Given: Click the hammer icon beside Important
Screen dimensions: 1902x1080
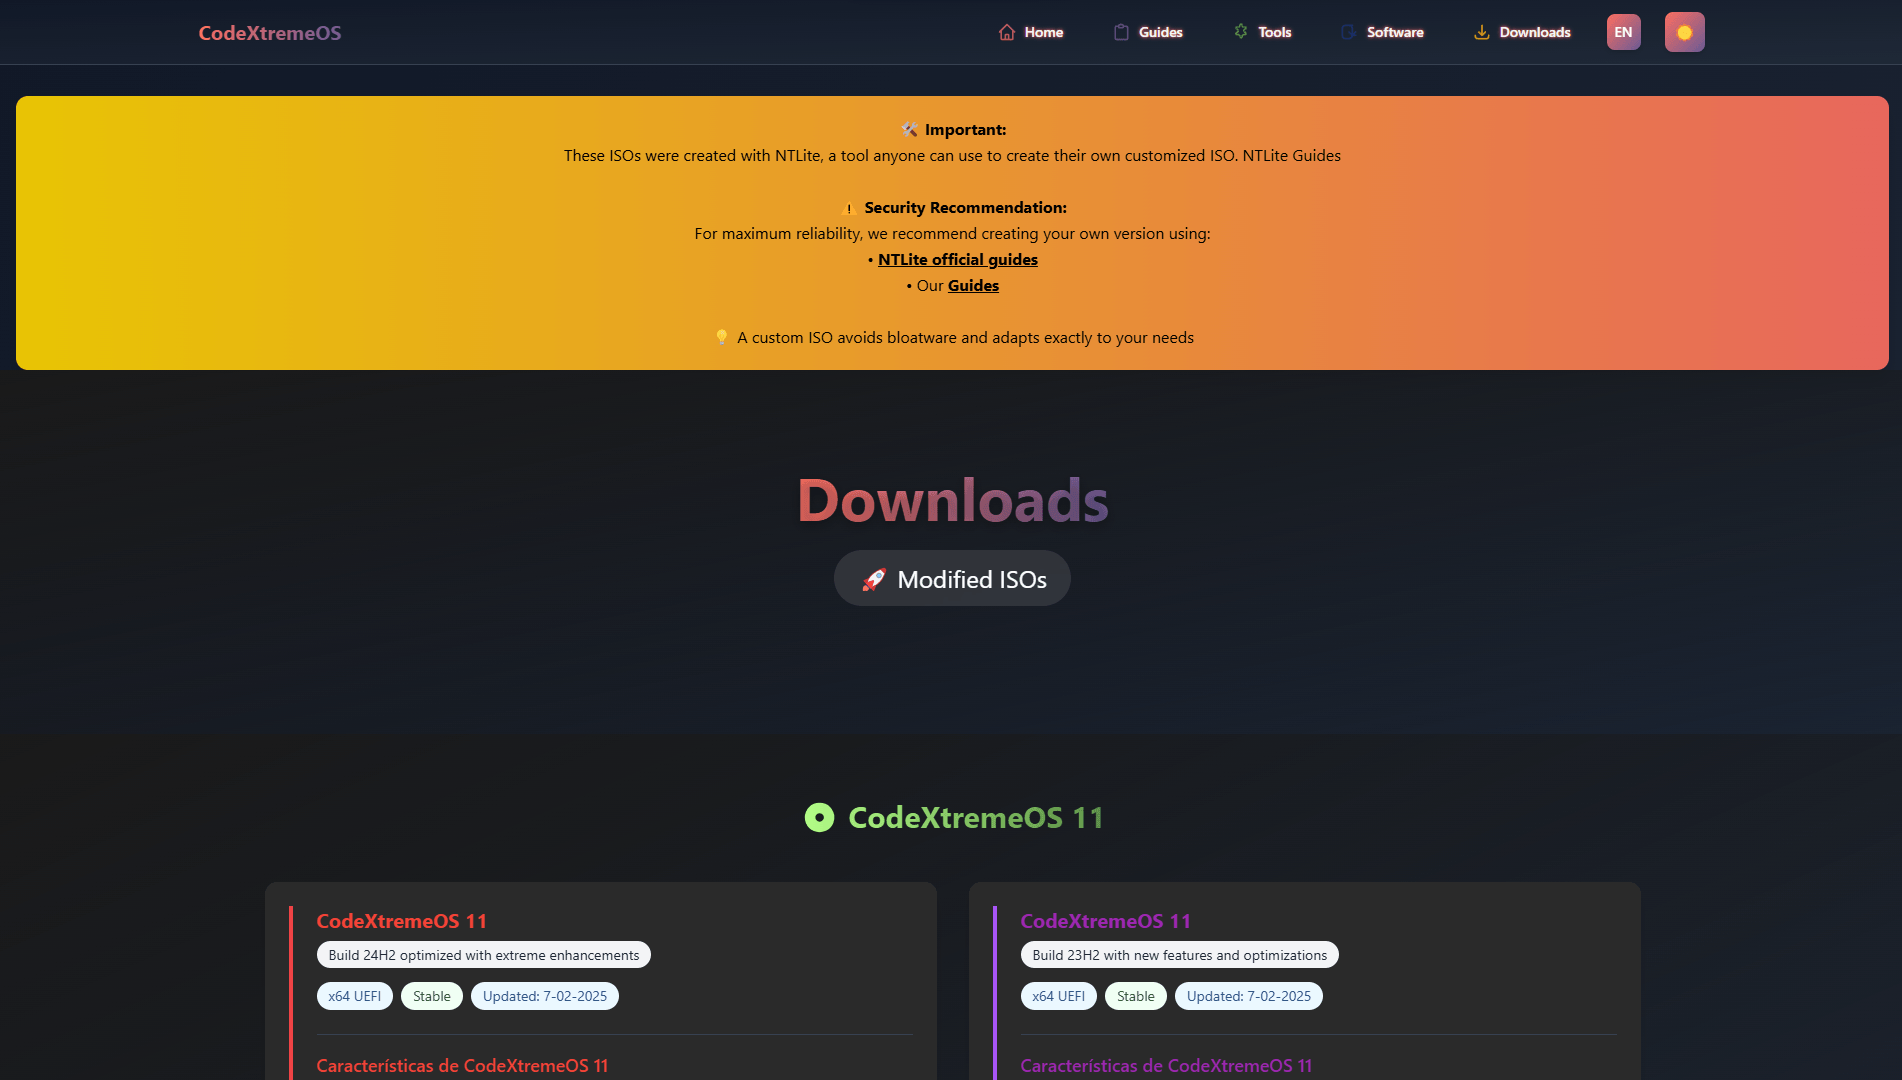Looking at the screenshot, I should (909, 129).
